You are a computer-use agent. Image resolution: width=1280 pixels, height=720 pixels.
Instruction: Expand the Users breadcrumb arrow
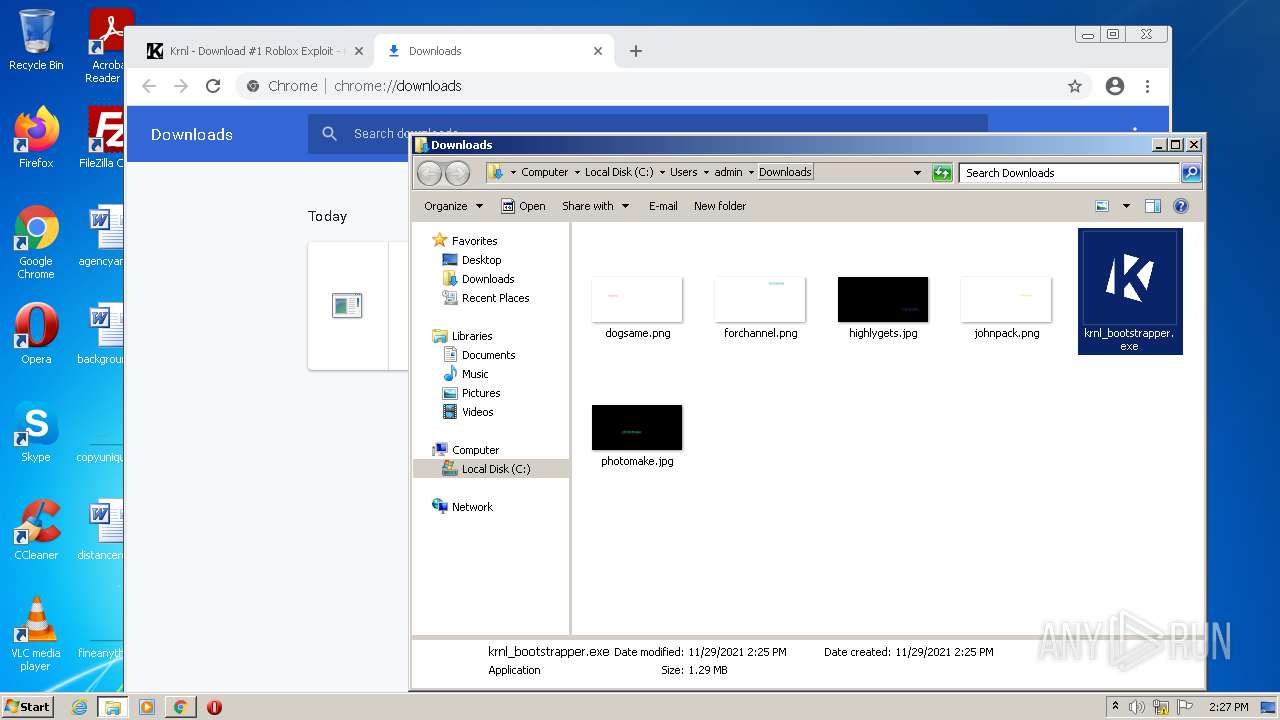tap(706, 172)
